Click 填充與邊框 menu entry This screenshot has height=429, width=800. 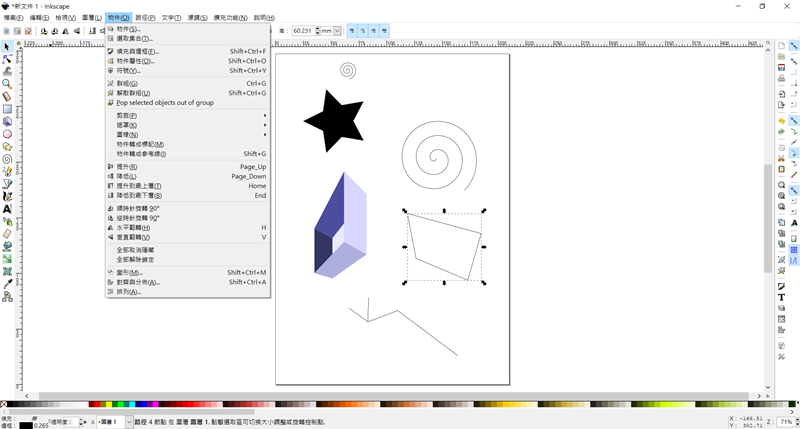pyautogui.click(x=137, y=51)
